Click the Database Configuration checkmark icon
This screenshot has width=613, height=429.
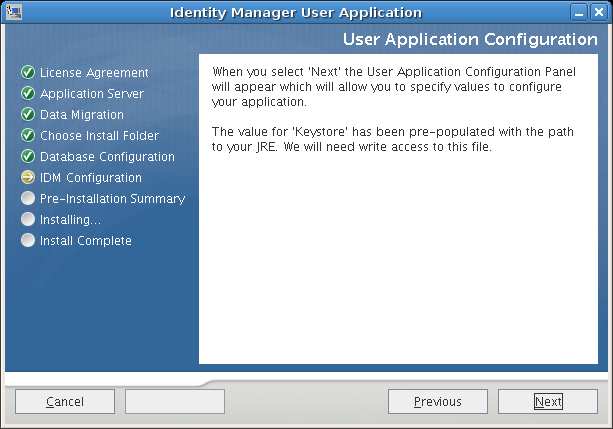coord(28,157)
